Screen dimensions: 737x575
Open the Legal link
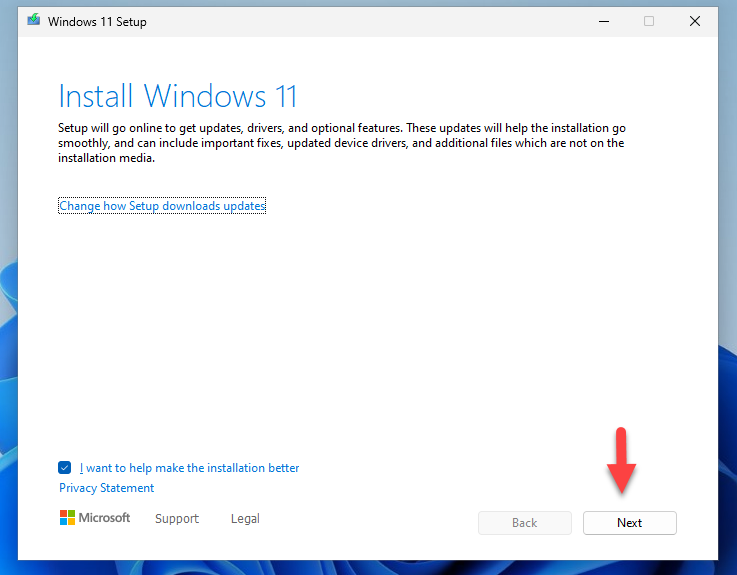pos(245,519)
